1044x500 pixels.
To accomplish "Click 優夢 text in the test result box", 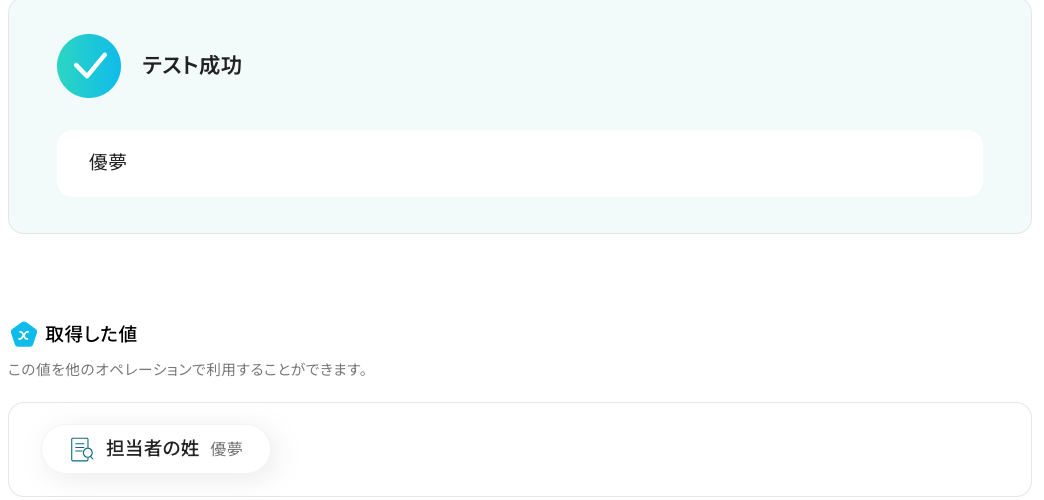I will click(108, 163).
